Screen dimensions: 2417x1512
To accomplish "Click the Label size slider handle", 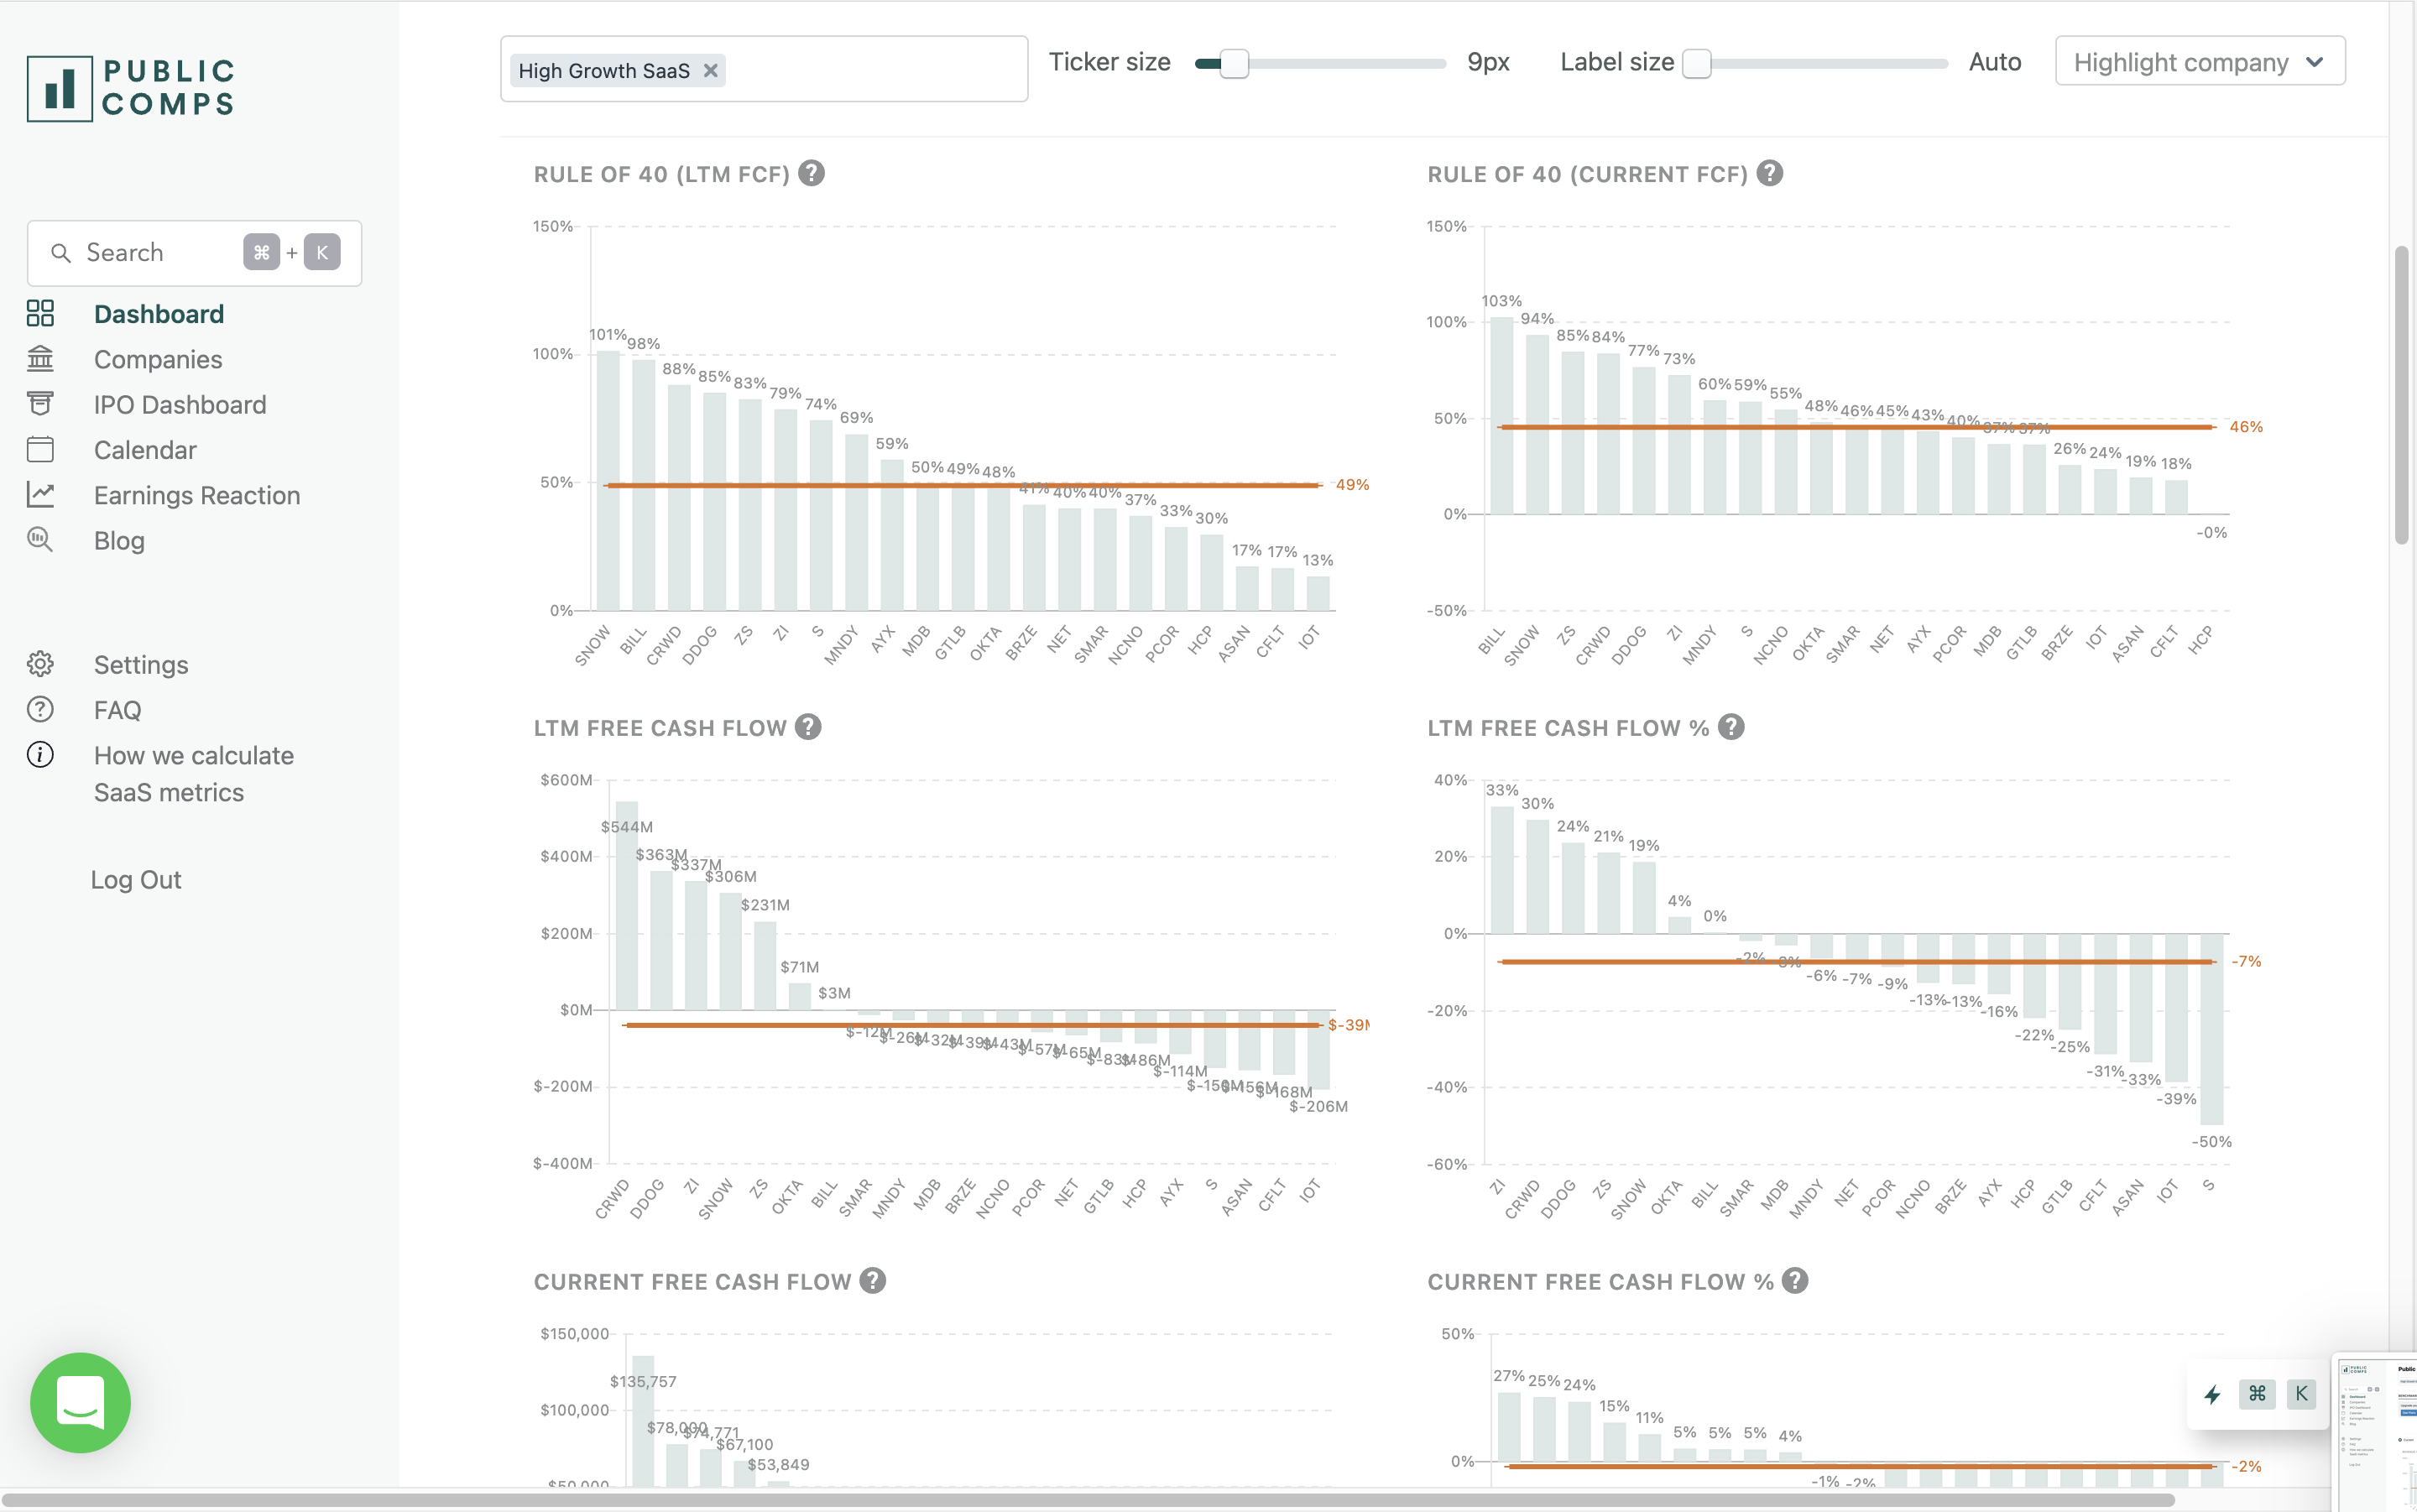I will [x=1697, y=63].
